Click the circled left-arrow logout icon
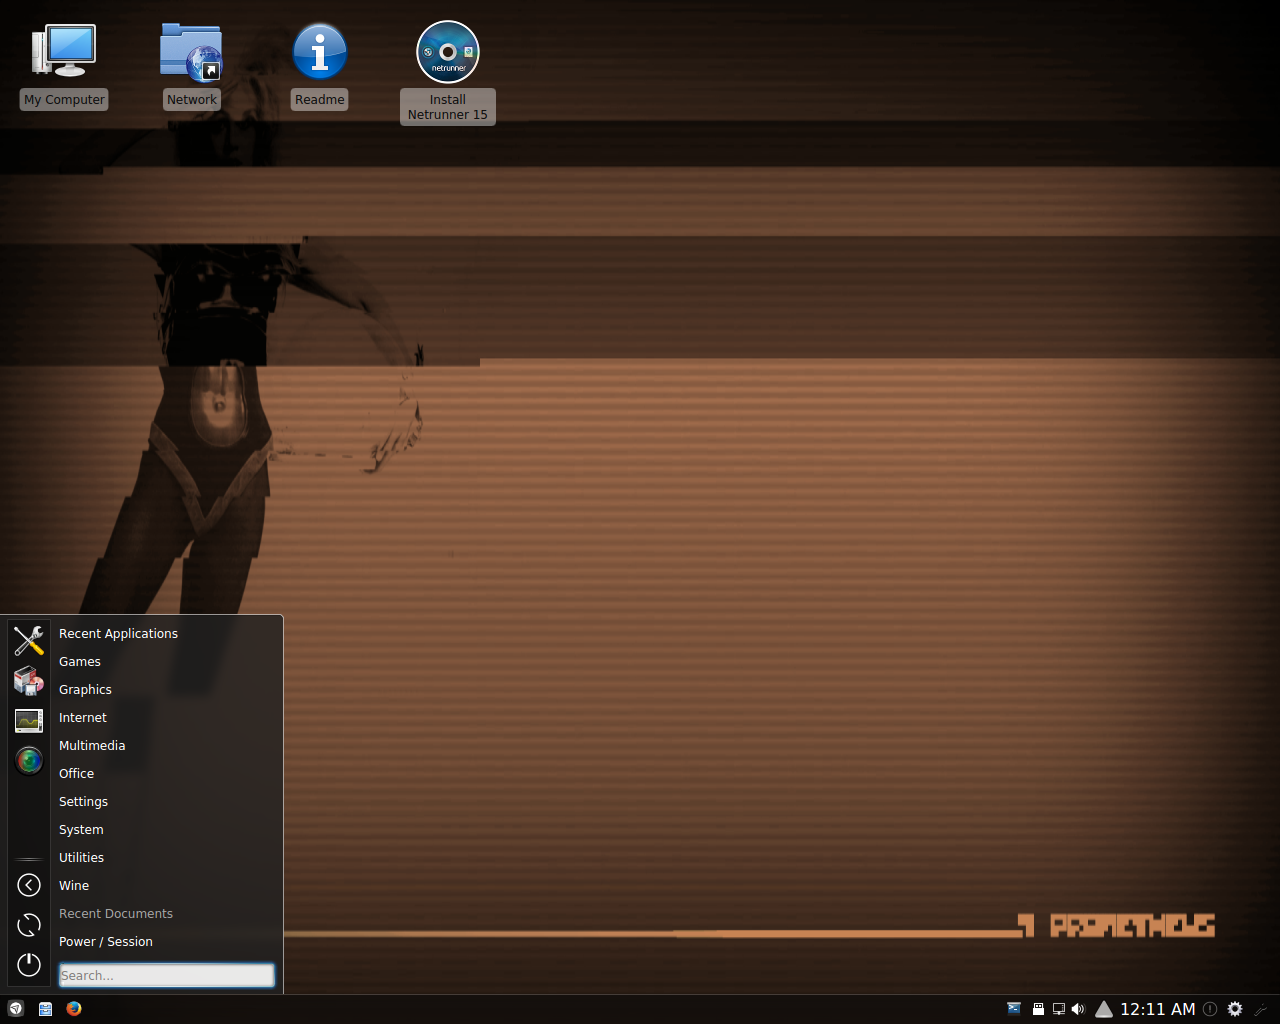 coord(29,885)
